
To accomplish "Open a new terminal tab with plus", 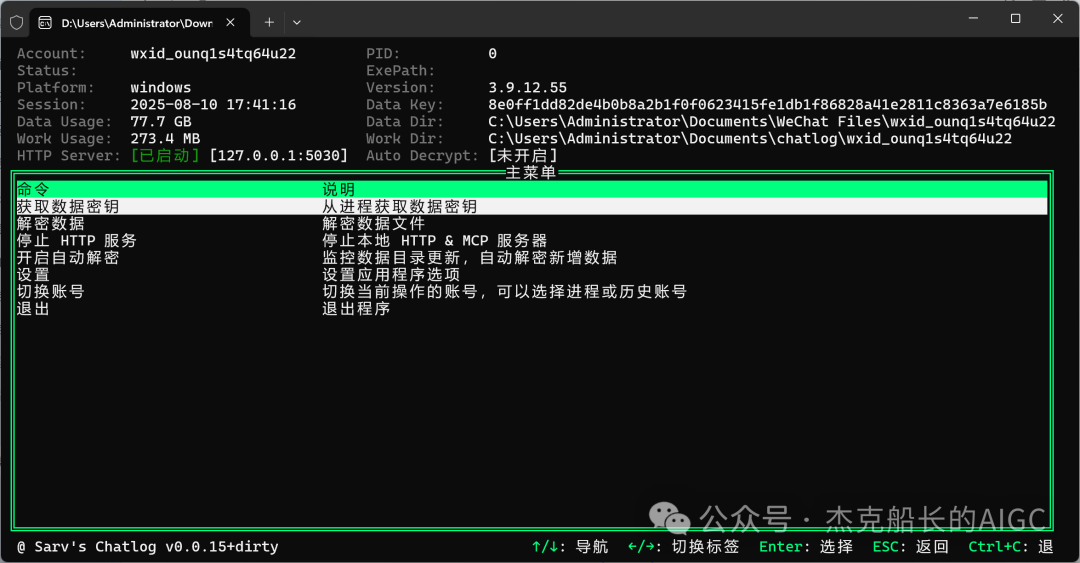I will tap(269, 23).
